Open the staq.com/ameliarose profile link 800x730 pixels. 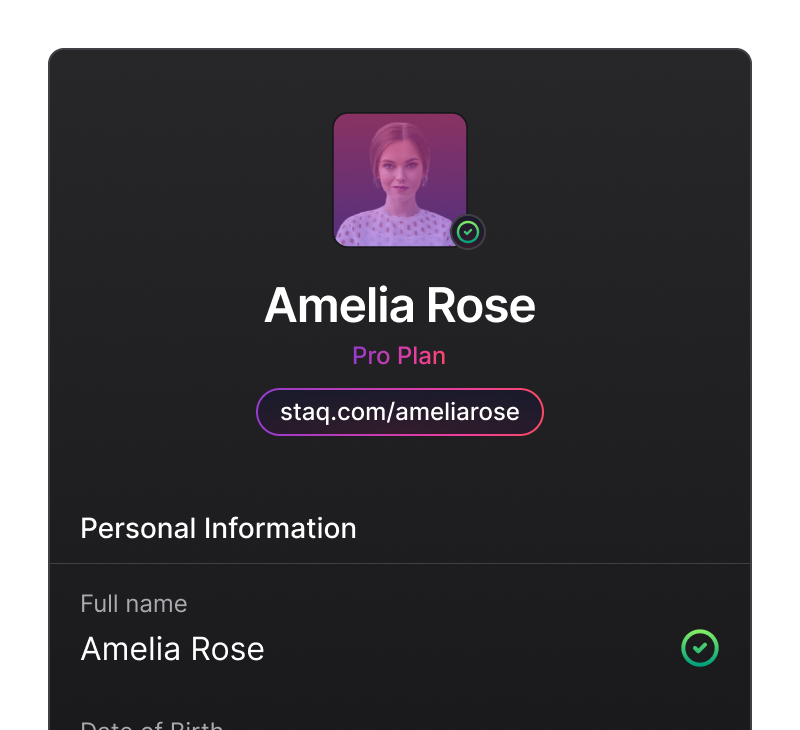(400, 412)
